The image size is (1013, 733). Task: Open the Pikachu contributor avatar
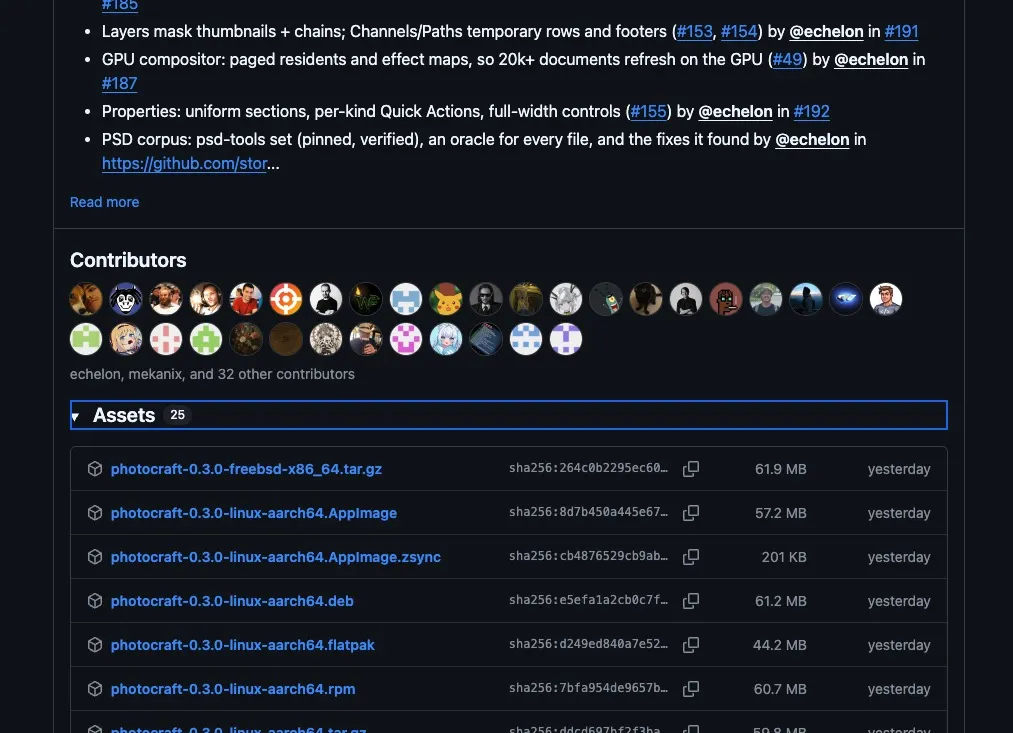(x=446, y=299)
